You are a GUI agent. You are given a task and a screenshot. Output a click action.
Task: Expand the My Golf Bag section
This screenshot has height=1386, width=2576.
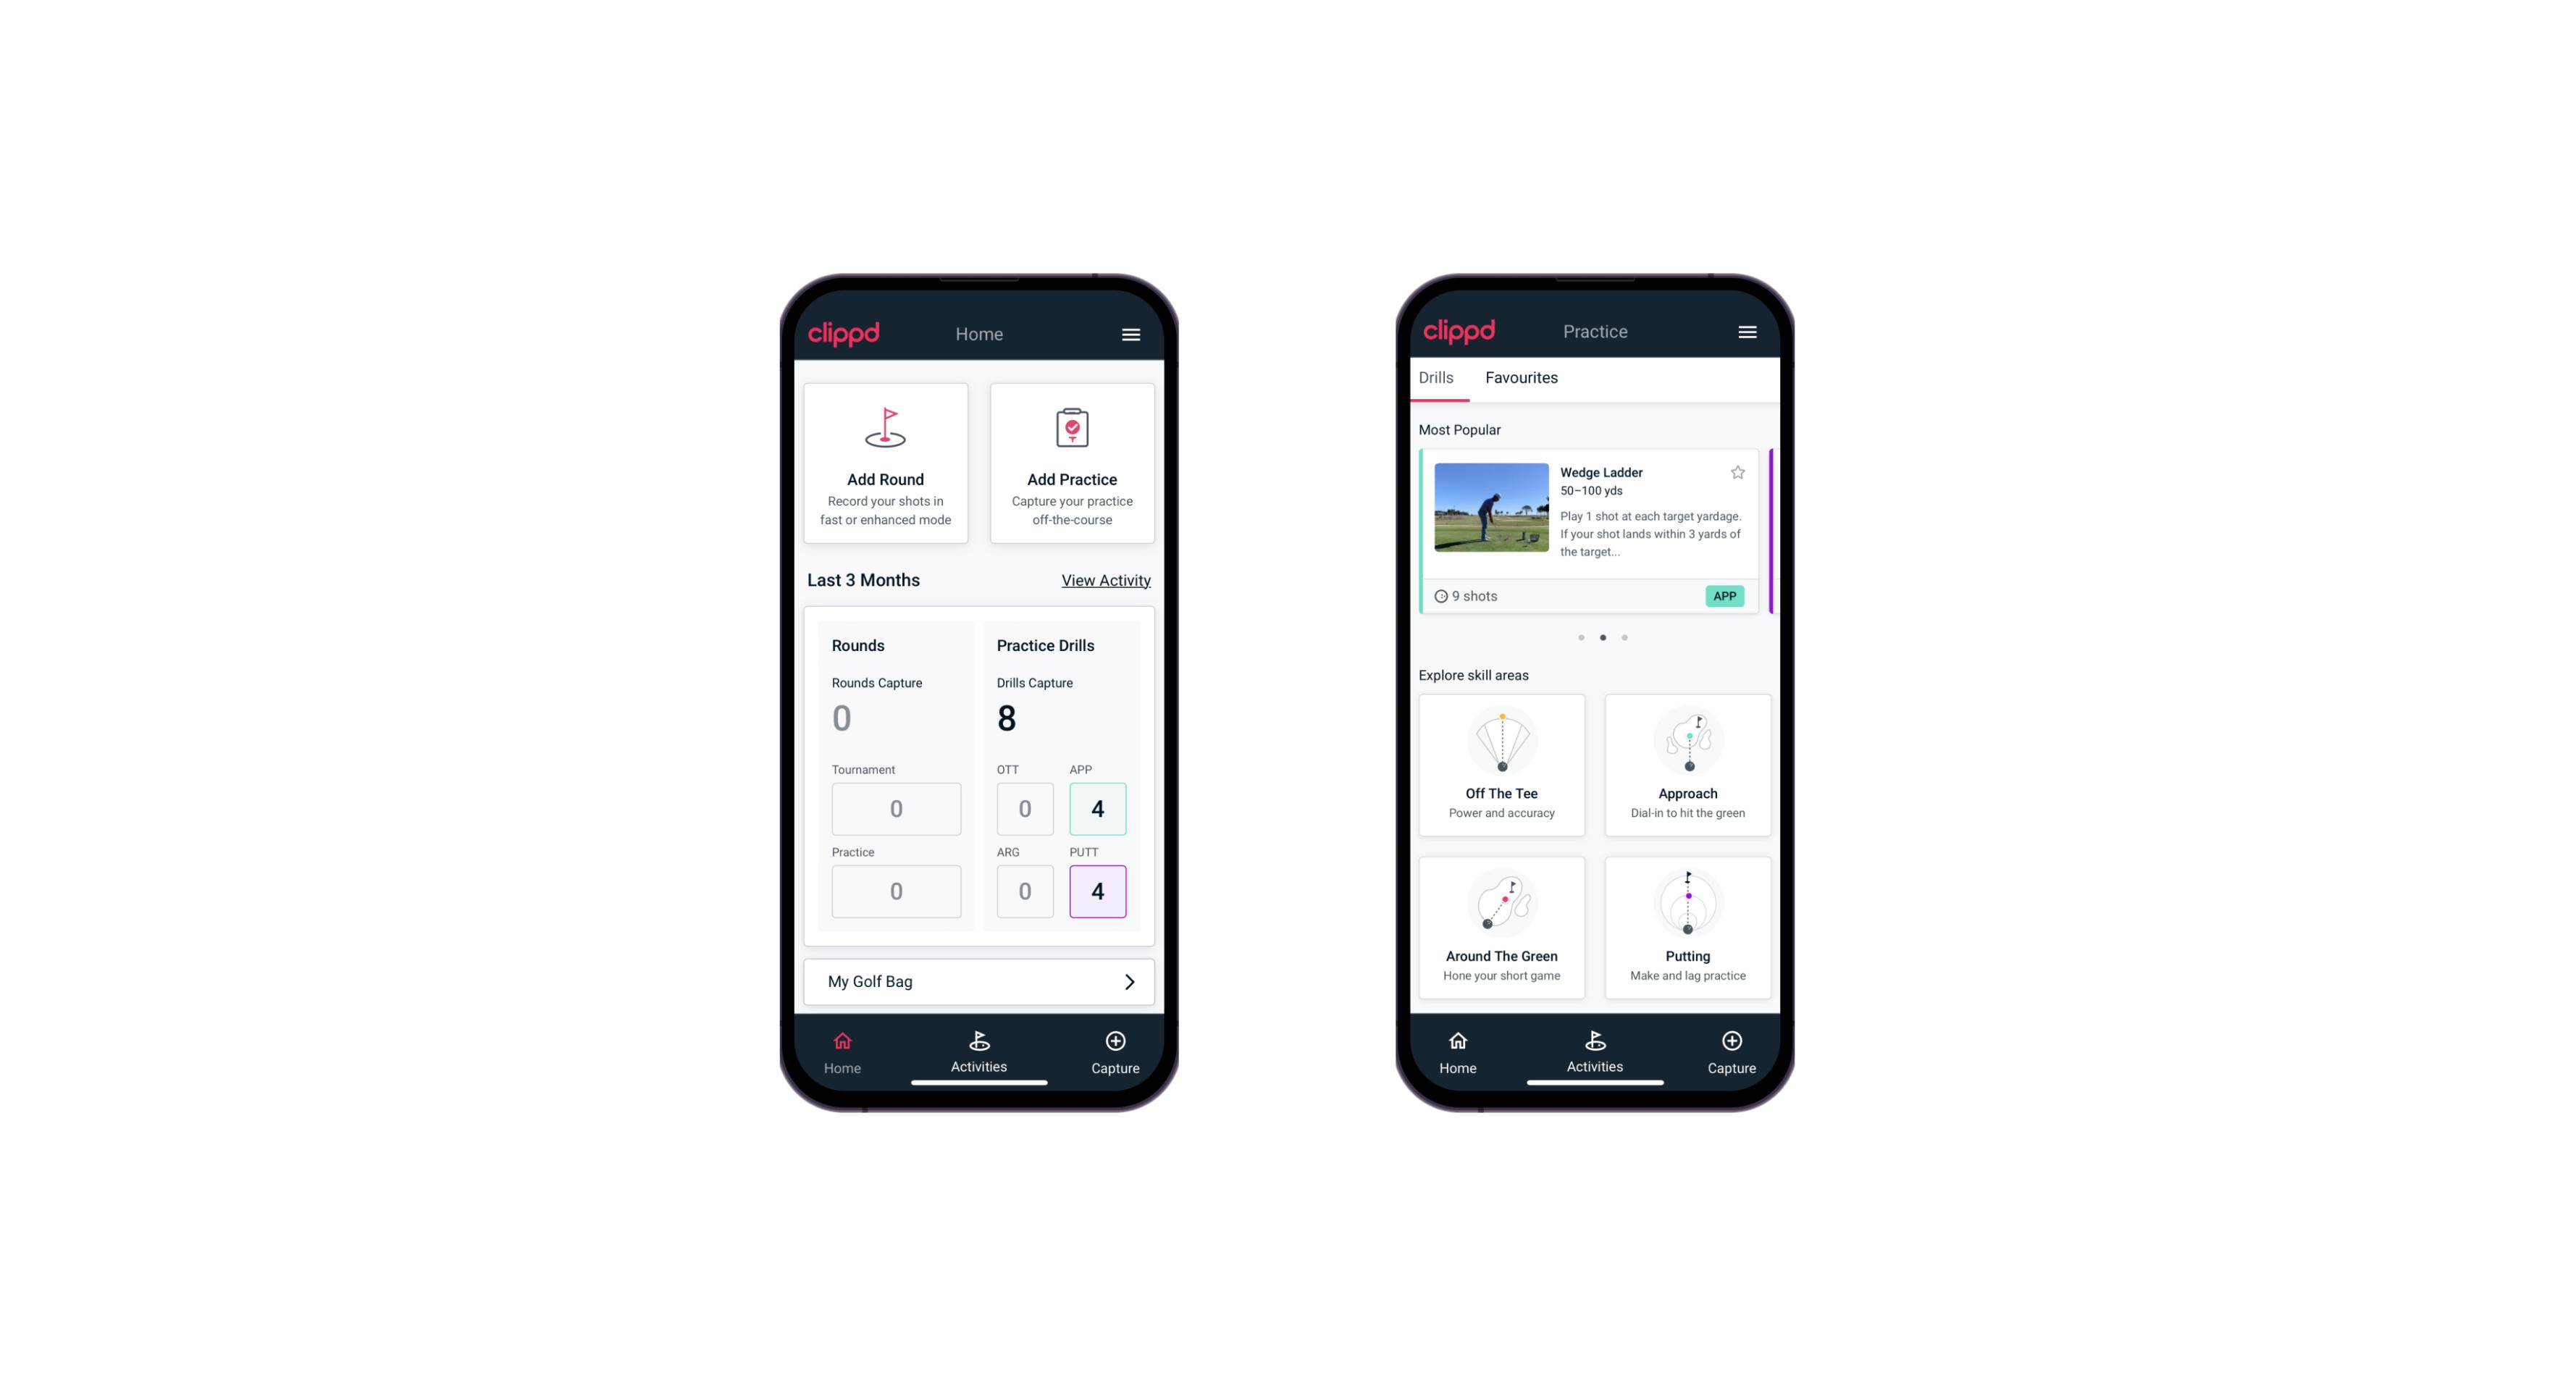(1128, 980)
